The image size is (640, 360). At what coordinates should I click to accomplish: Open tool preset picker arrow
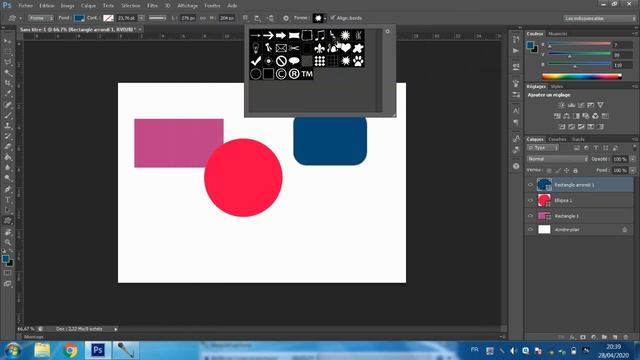(20, 18)
